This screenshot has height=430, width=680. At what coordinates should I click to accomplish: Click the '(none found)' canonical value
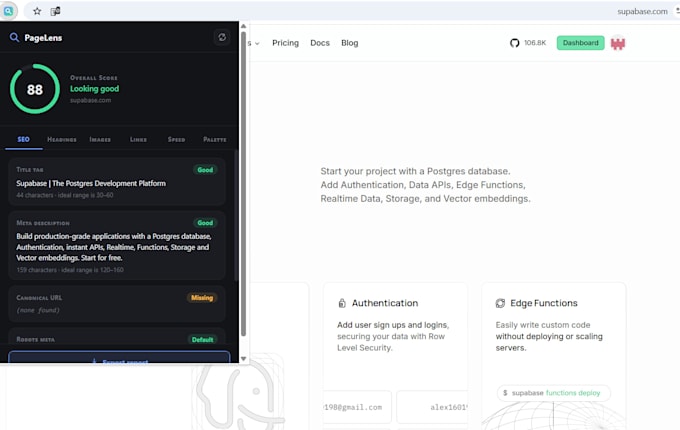click(x=38, y=310)
